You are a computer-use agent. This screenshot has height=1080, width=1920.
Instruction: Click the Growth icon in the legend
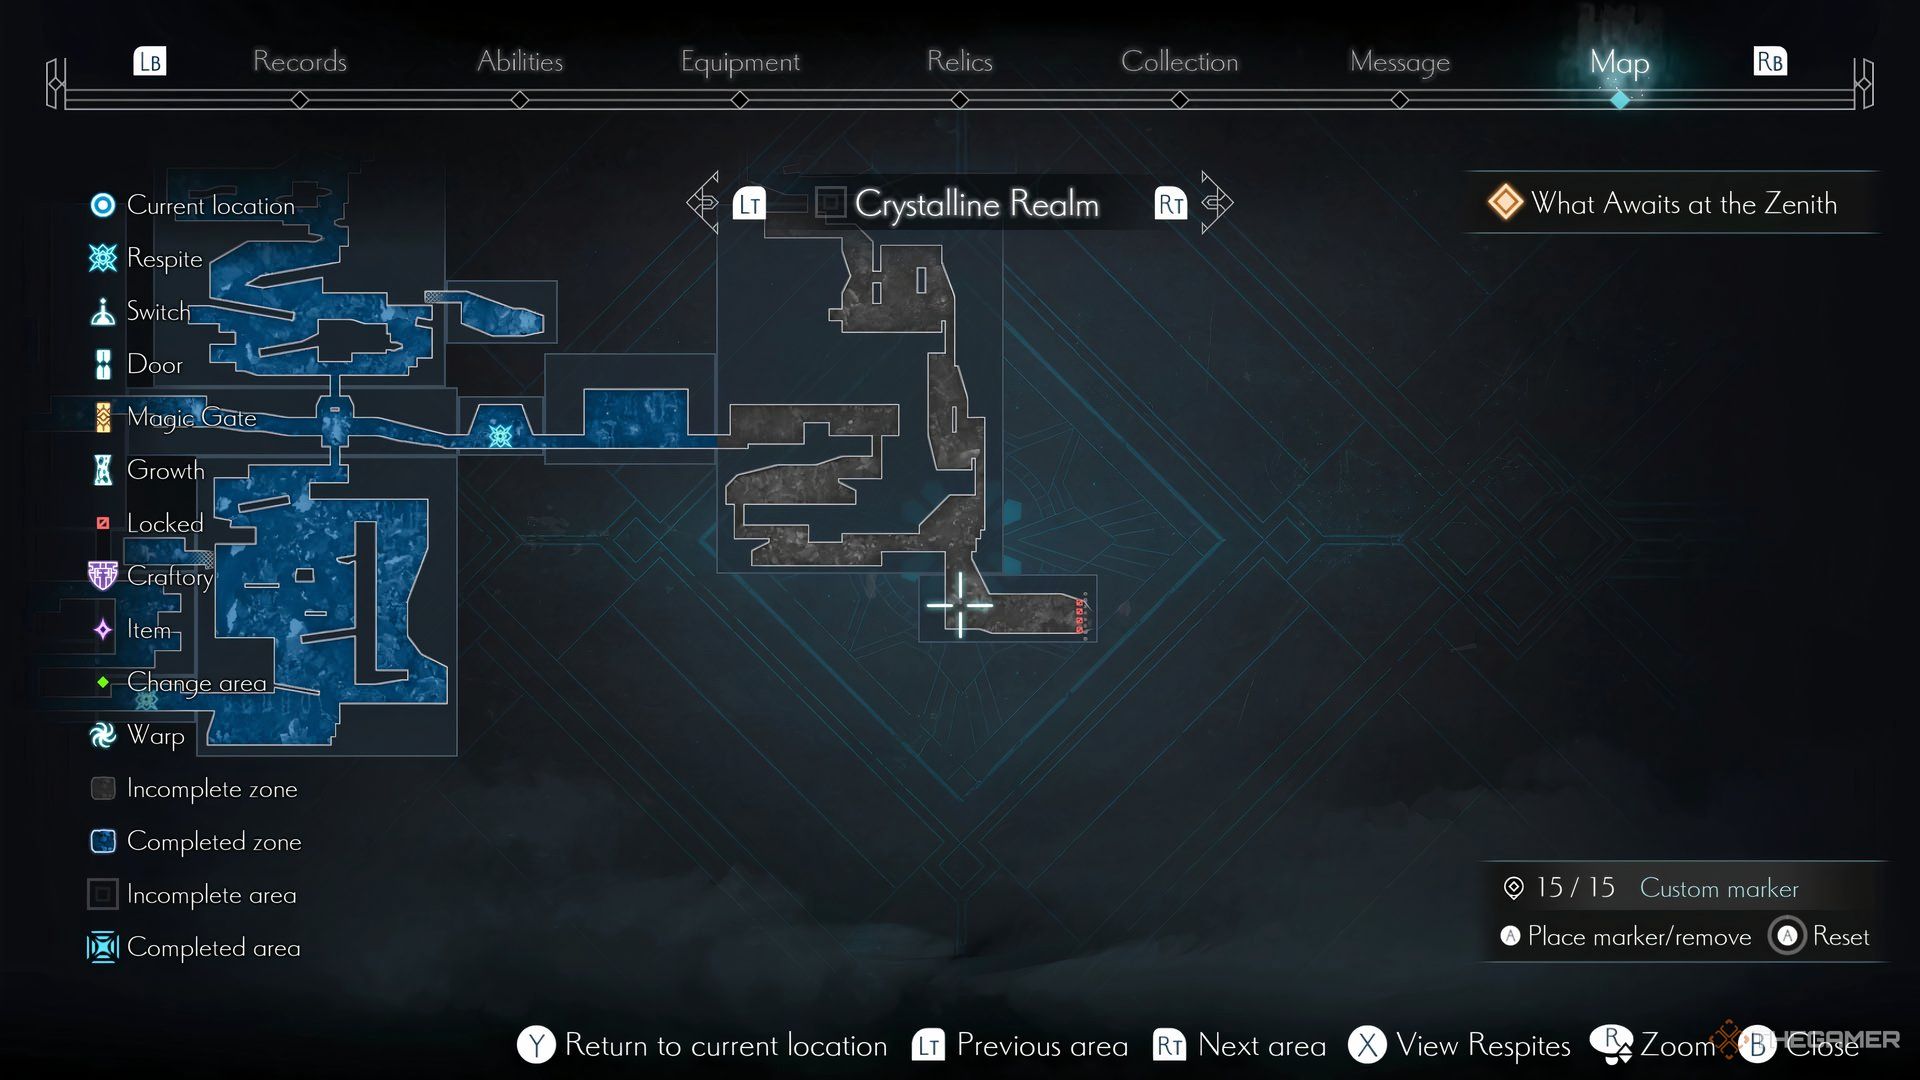tap(104, 469)
